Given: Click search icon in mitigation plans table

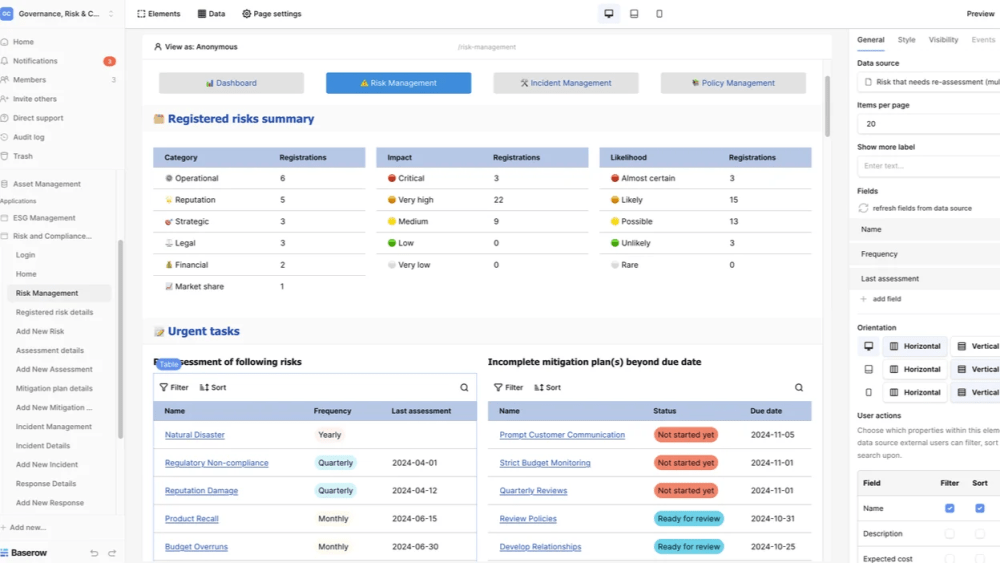Looking at the screenshot, I should pyautogui.click(x=798, y=388).
